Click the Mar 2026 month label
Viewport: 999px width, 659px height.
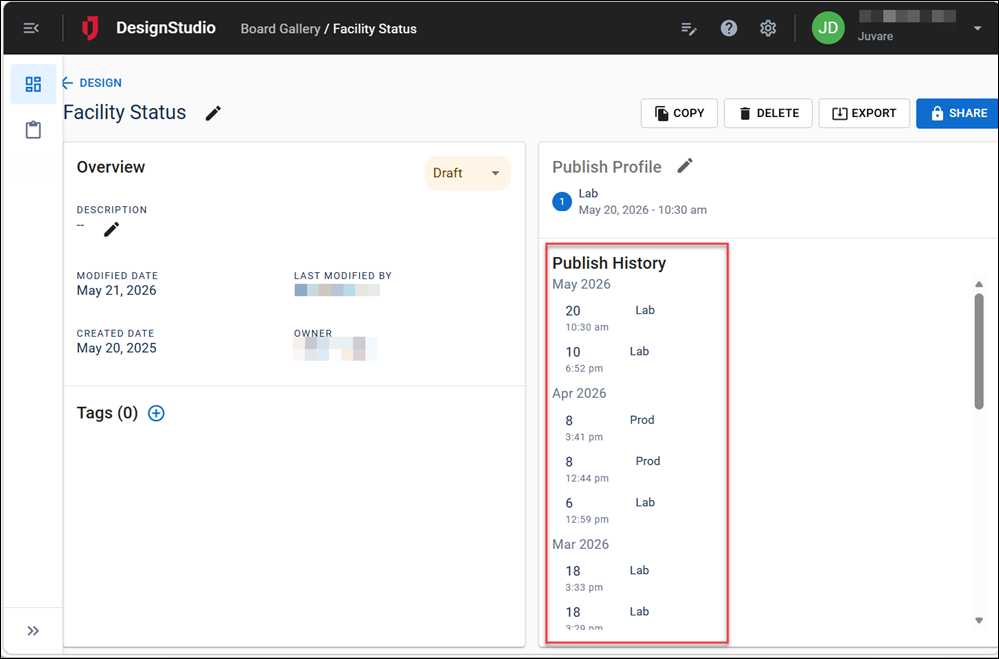tap(580, 544)
